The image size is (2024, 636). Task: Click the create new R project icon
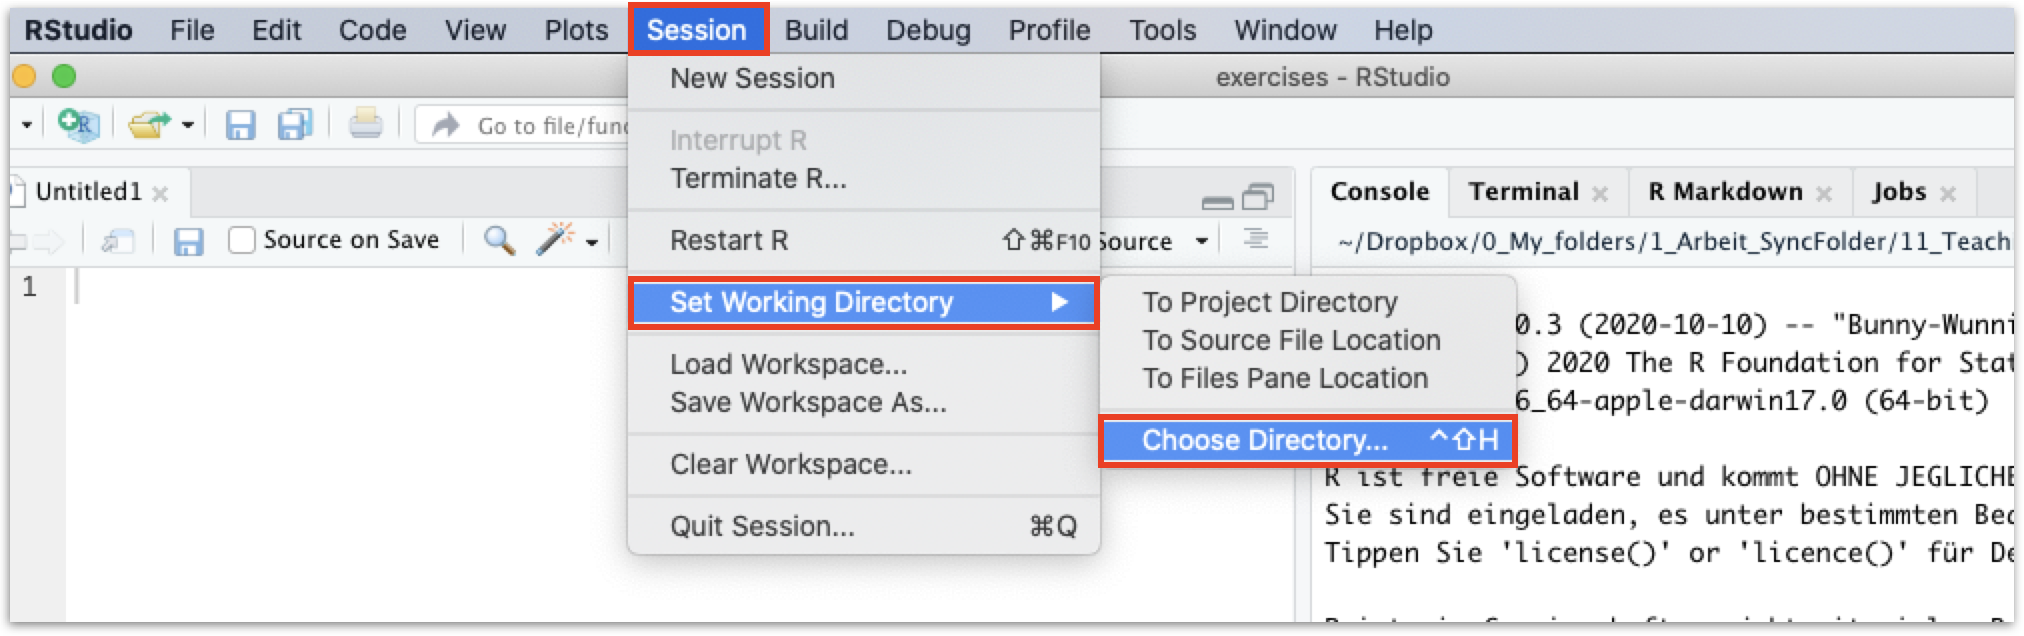(x=78, y=125)
